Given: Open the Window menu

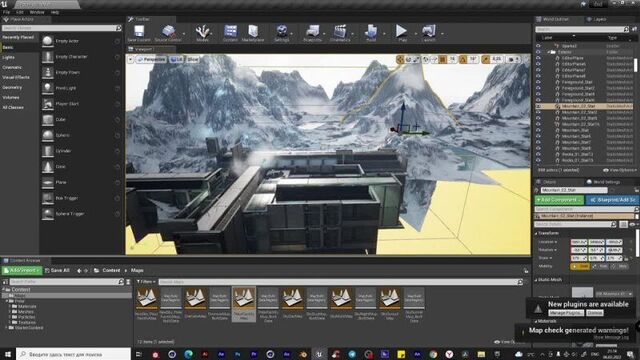Looking at the screenshot, I should coord(37,12).
